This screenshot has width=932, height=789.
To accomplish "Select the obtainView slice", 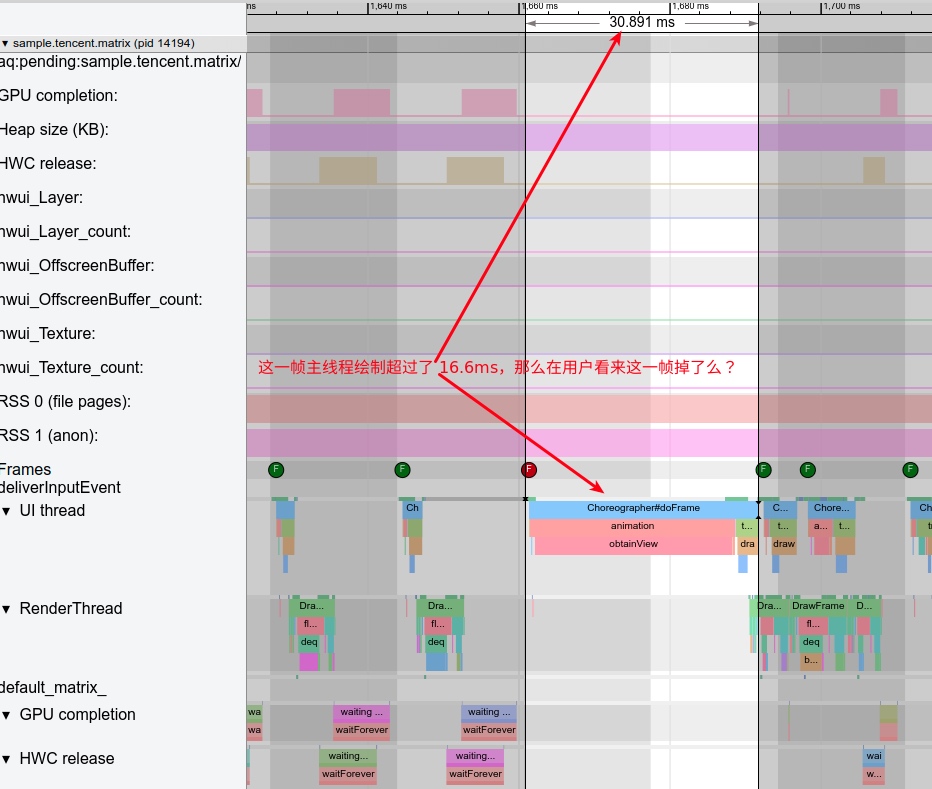I will (633, 544).
